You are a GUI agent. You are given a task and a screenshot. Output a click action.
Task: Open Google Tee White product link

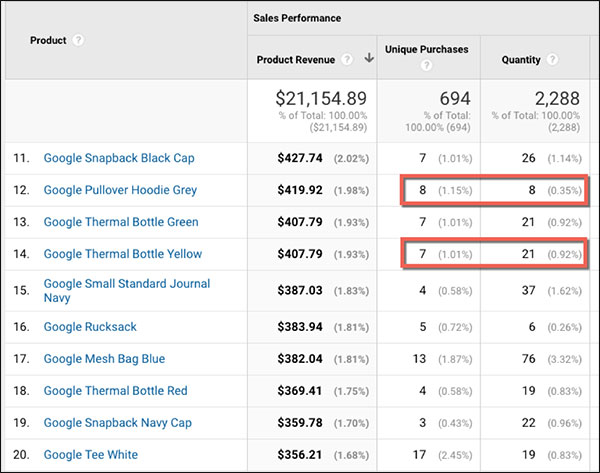point(91,455)
